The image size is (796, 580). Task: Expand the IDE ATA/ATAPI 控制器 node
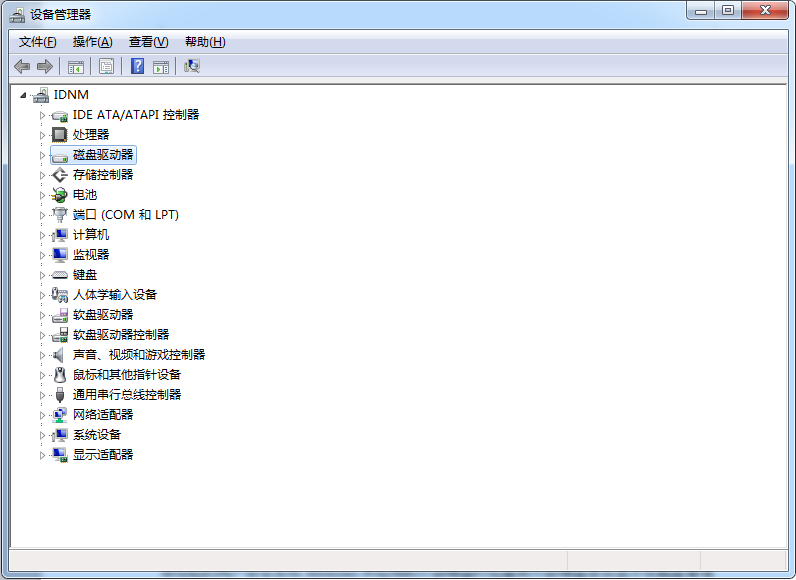(x=42, y=115)
